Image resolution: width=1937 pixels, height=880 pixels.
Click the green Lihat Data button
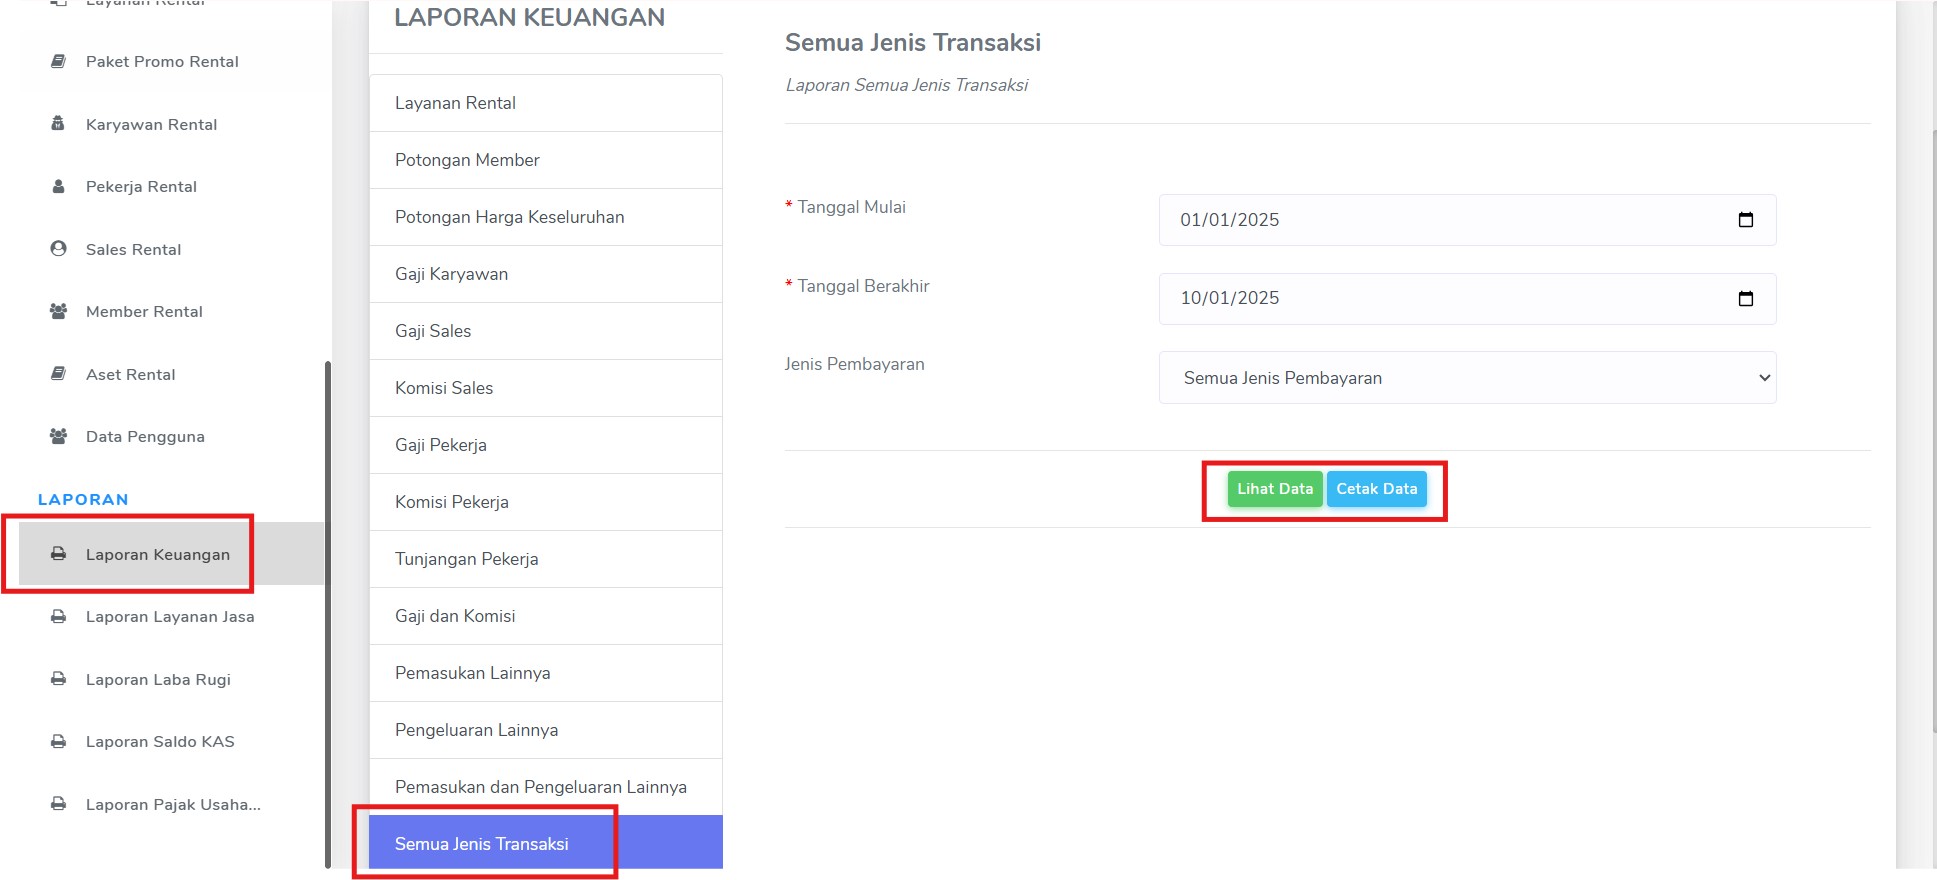pyautogui.click(x=1275, y=489)
